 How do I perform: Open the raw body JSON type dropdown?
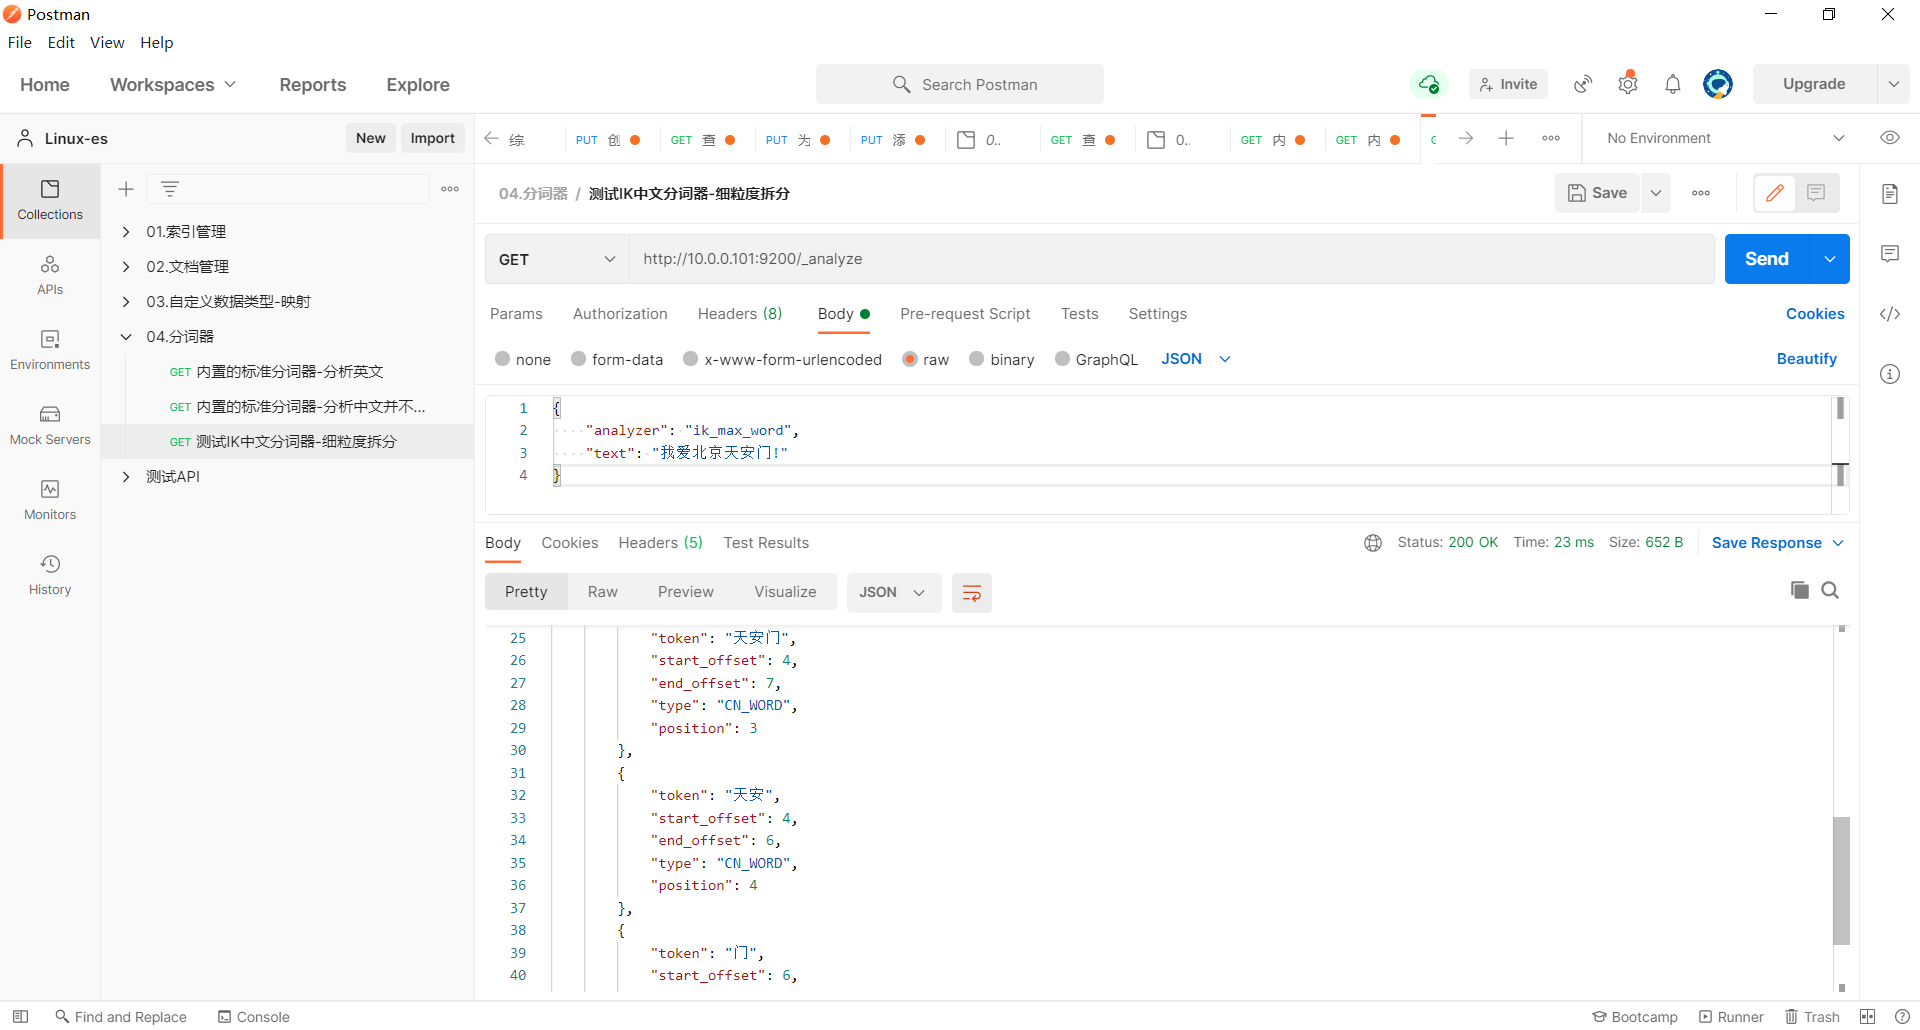(1196, 359)
